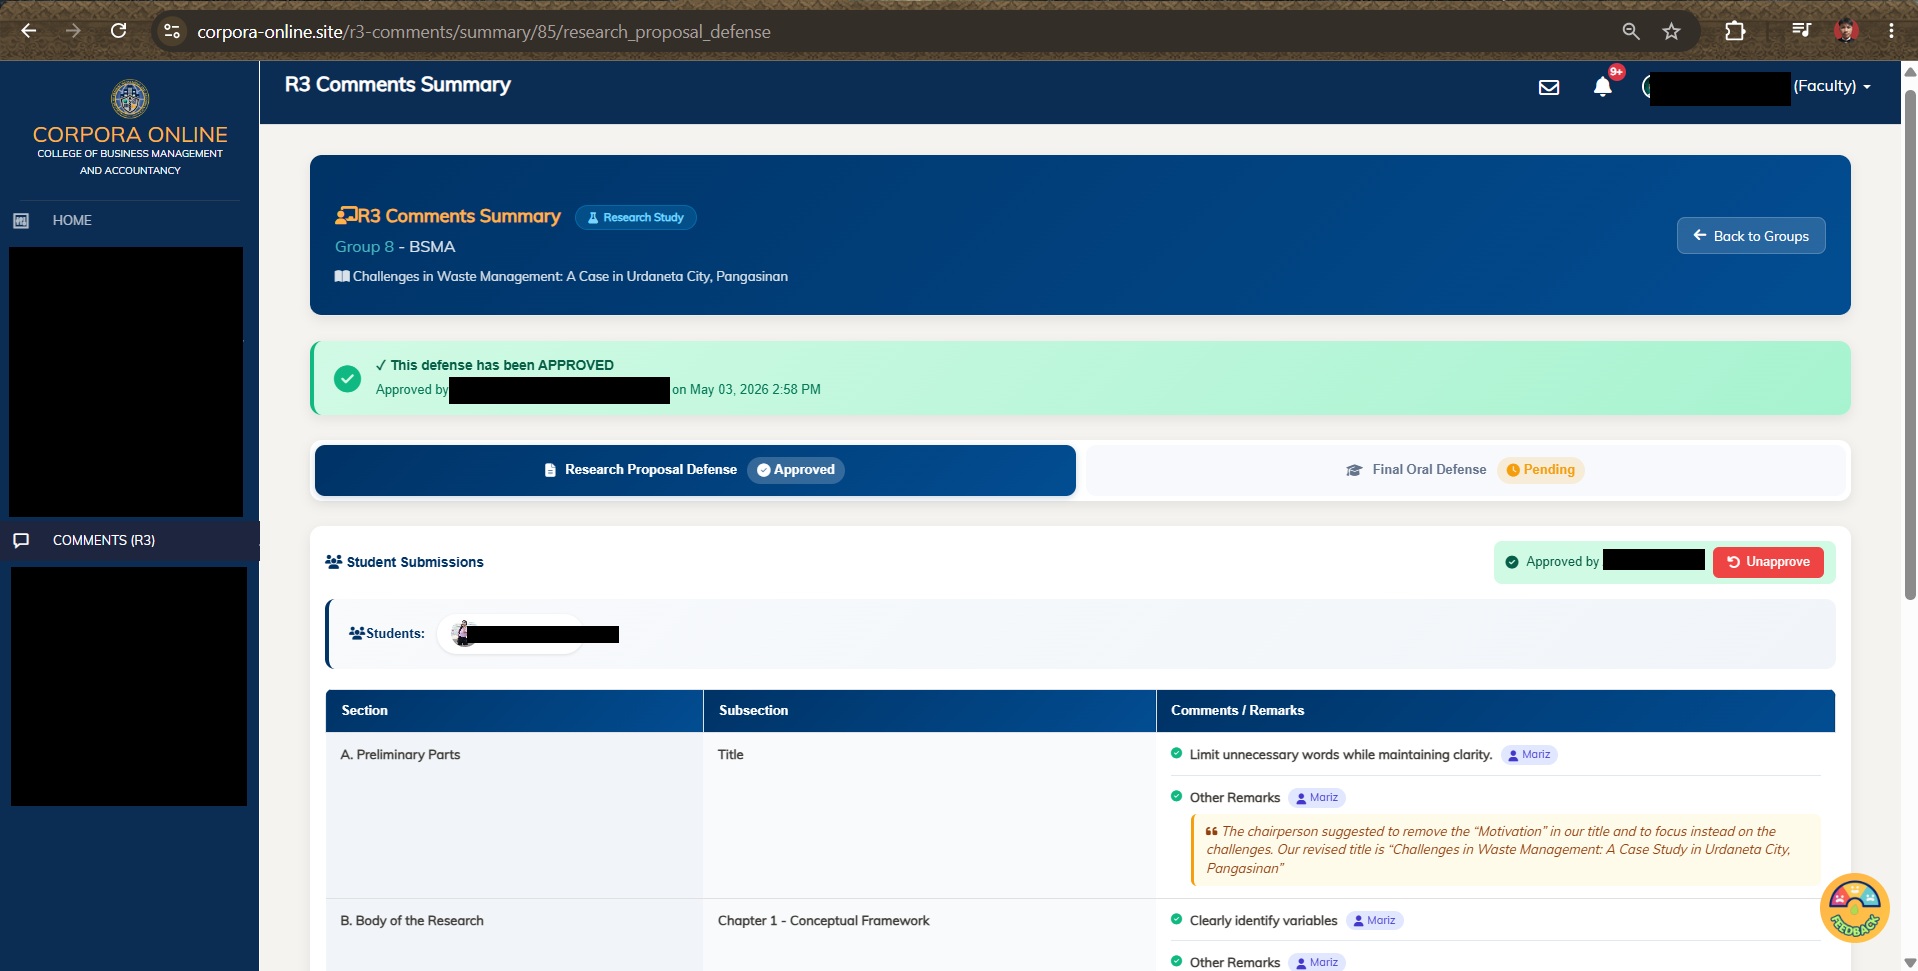The height and width of the screenshot is (971, 1918).
Task: Open the Chrome three-dot menu
Action: tap(1891, 31)
